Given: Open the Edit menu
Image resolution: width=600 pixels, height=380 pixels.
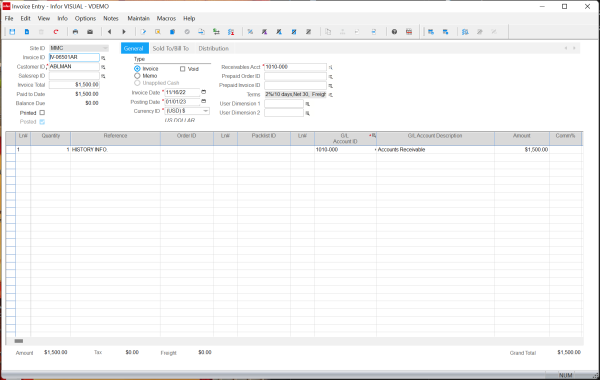Looking at the screenshot, I should point(25,18).
